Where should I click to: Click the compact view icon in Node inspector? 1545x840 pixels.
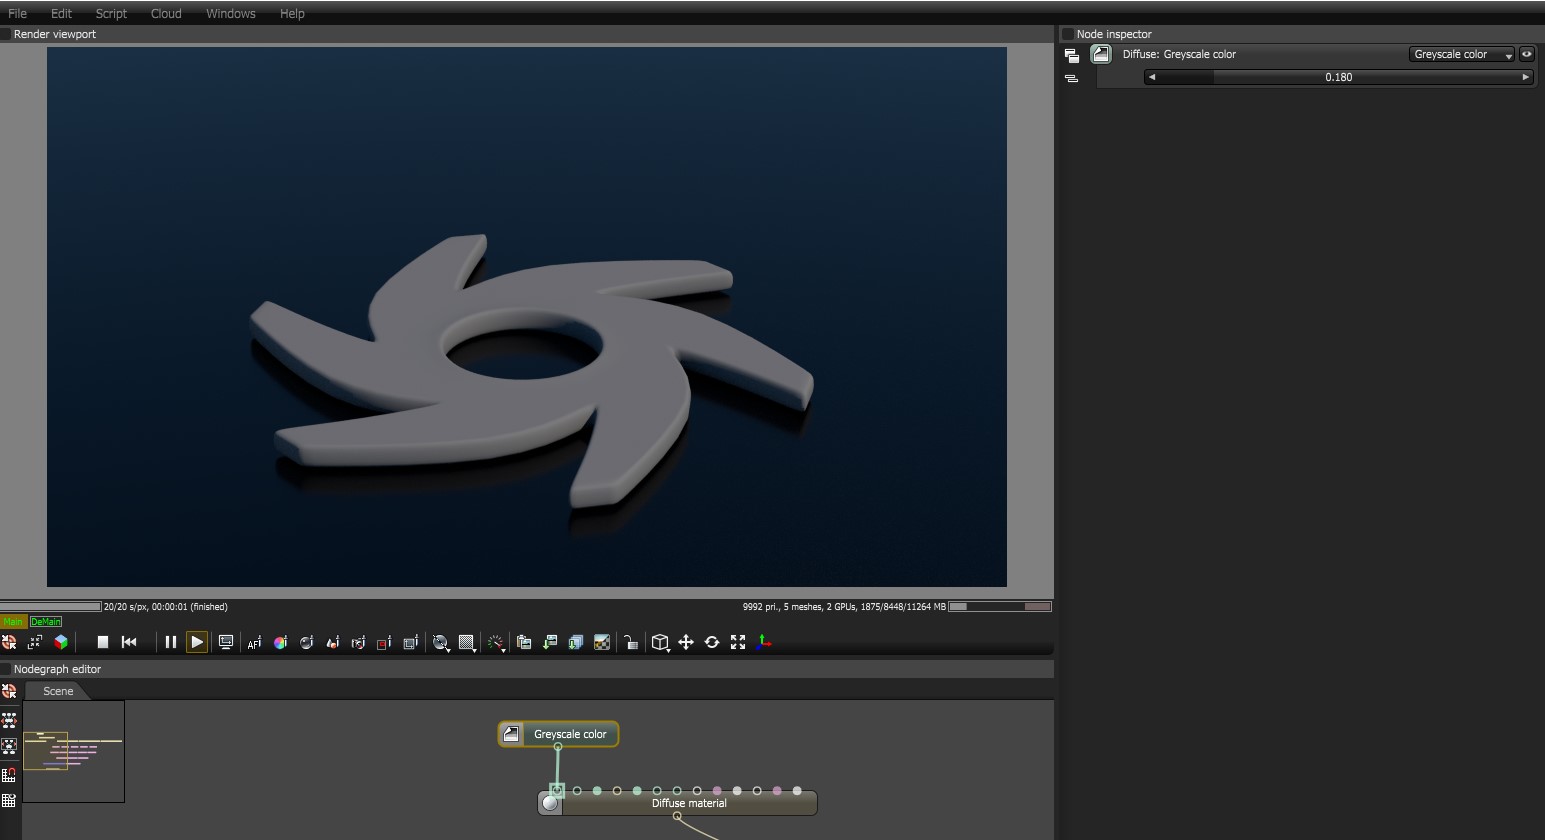[1071, 78]
